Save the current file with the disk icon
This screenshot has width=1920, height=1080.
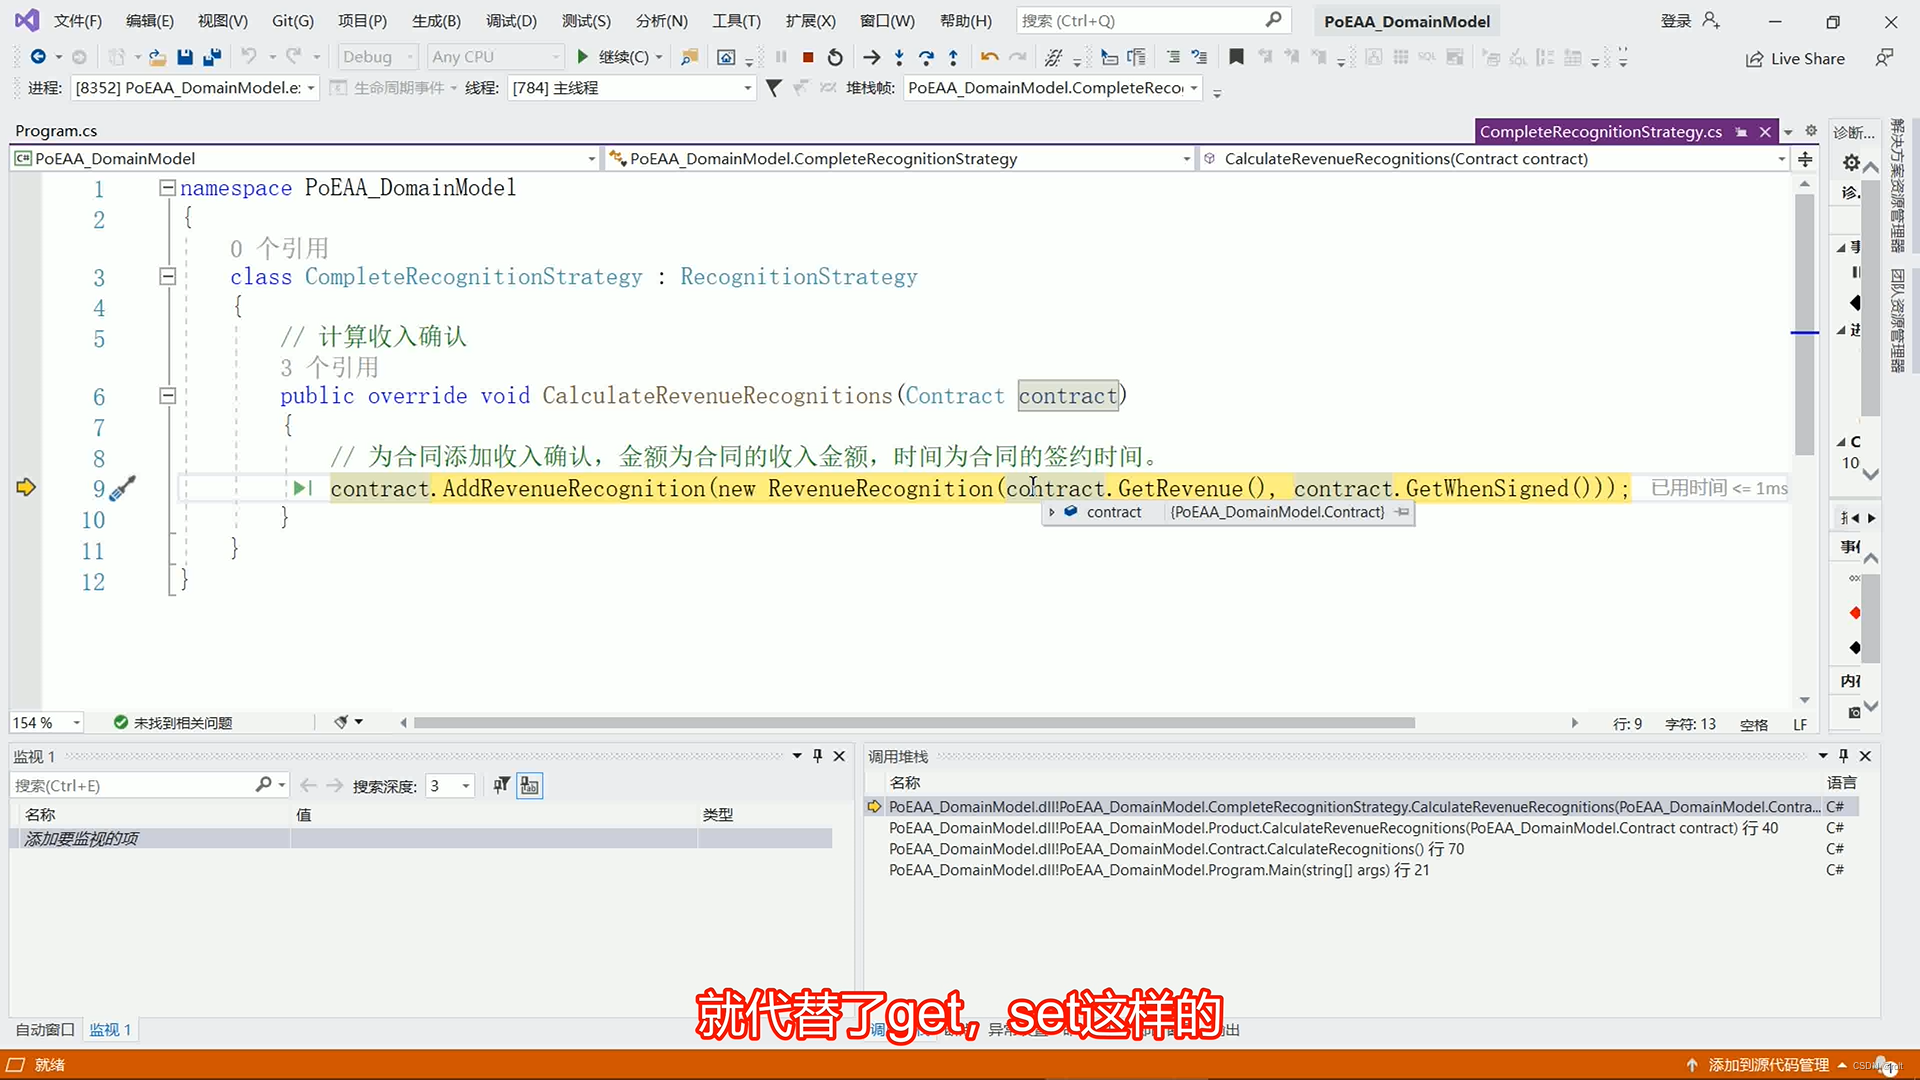[x=184, y=57]
